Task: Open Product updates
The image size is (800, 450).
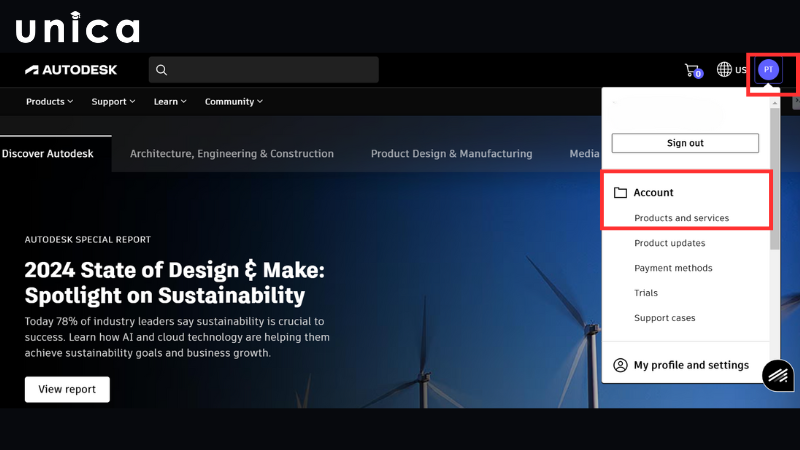Action: point(669,243)
